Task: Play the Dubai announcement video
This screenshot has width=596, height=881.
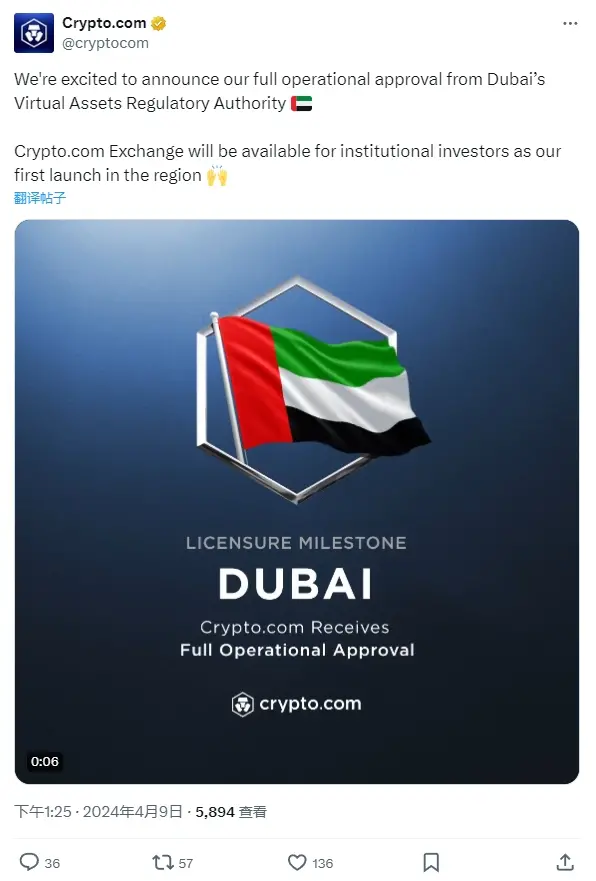Action: tap(297, 502)
